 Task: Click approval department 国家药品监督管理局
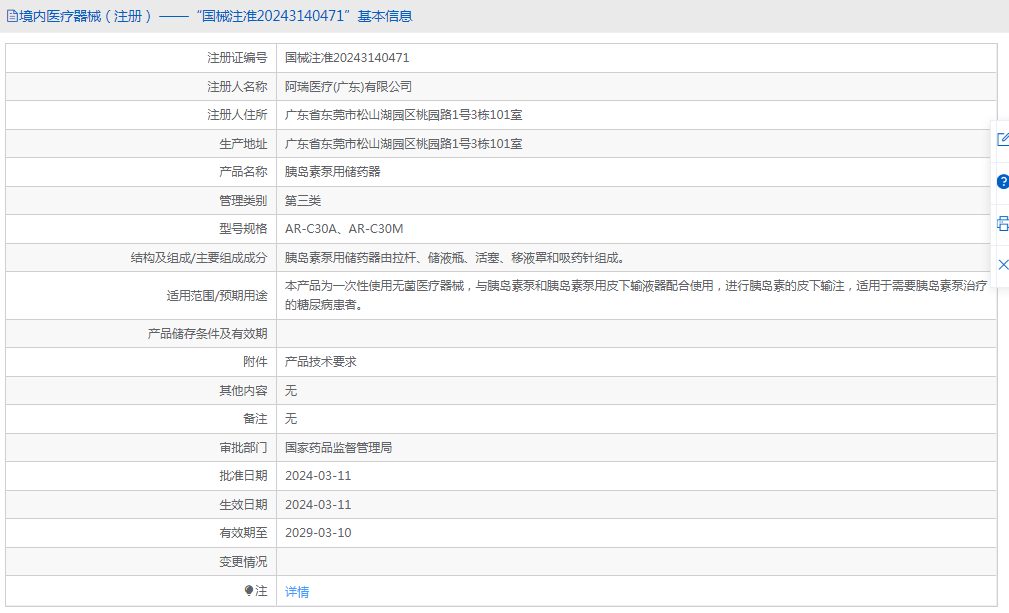tap(338, 448)
